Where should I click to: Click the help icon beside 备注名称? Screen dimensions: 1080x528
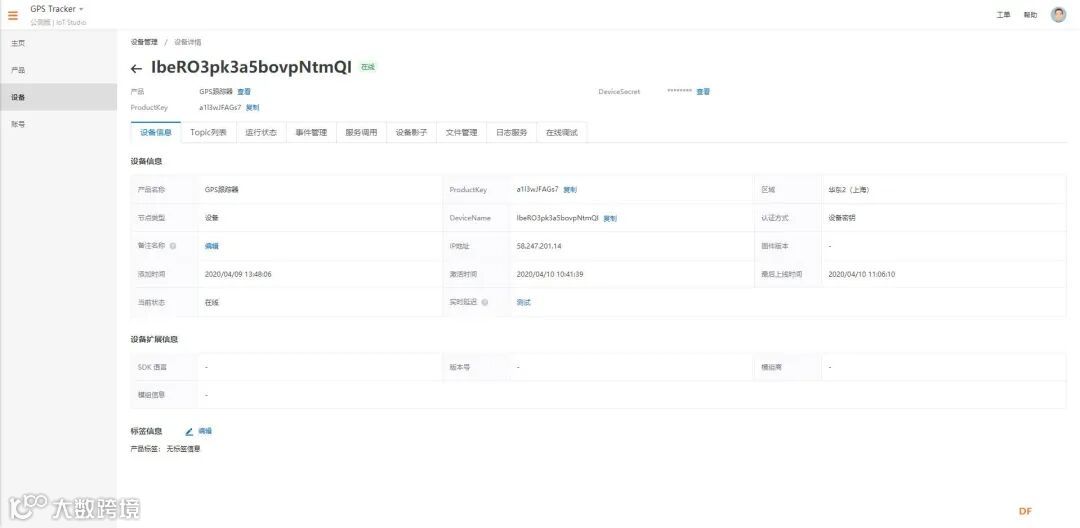(172, 246)
